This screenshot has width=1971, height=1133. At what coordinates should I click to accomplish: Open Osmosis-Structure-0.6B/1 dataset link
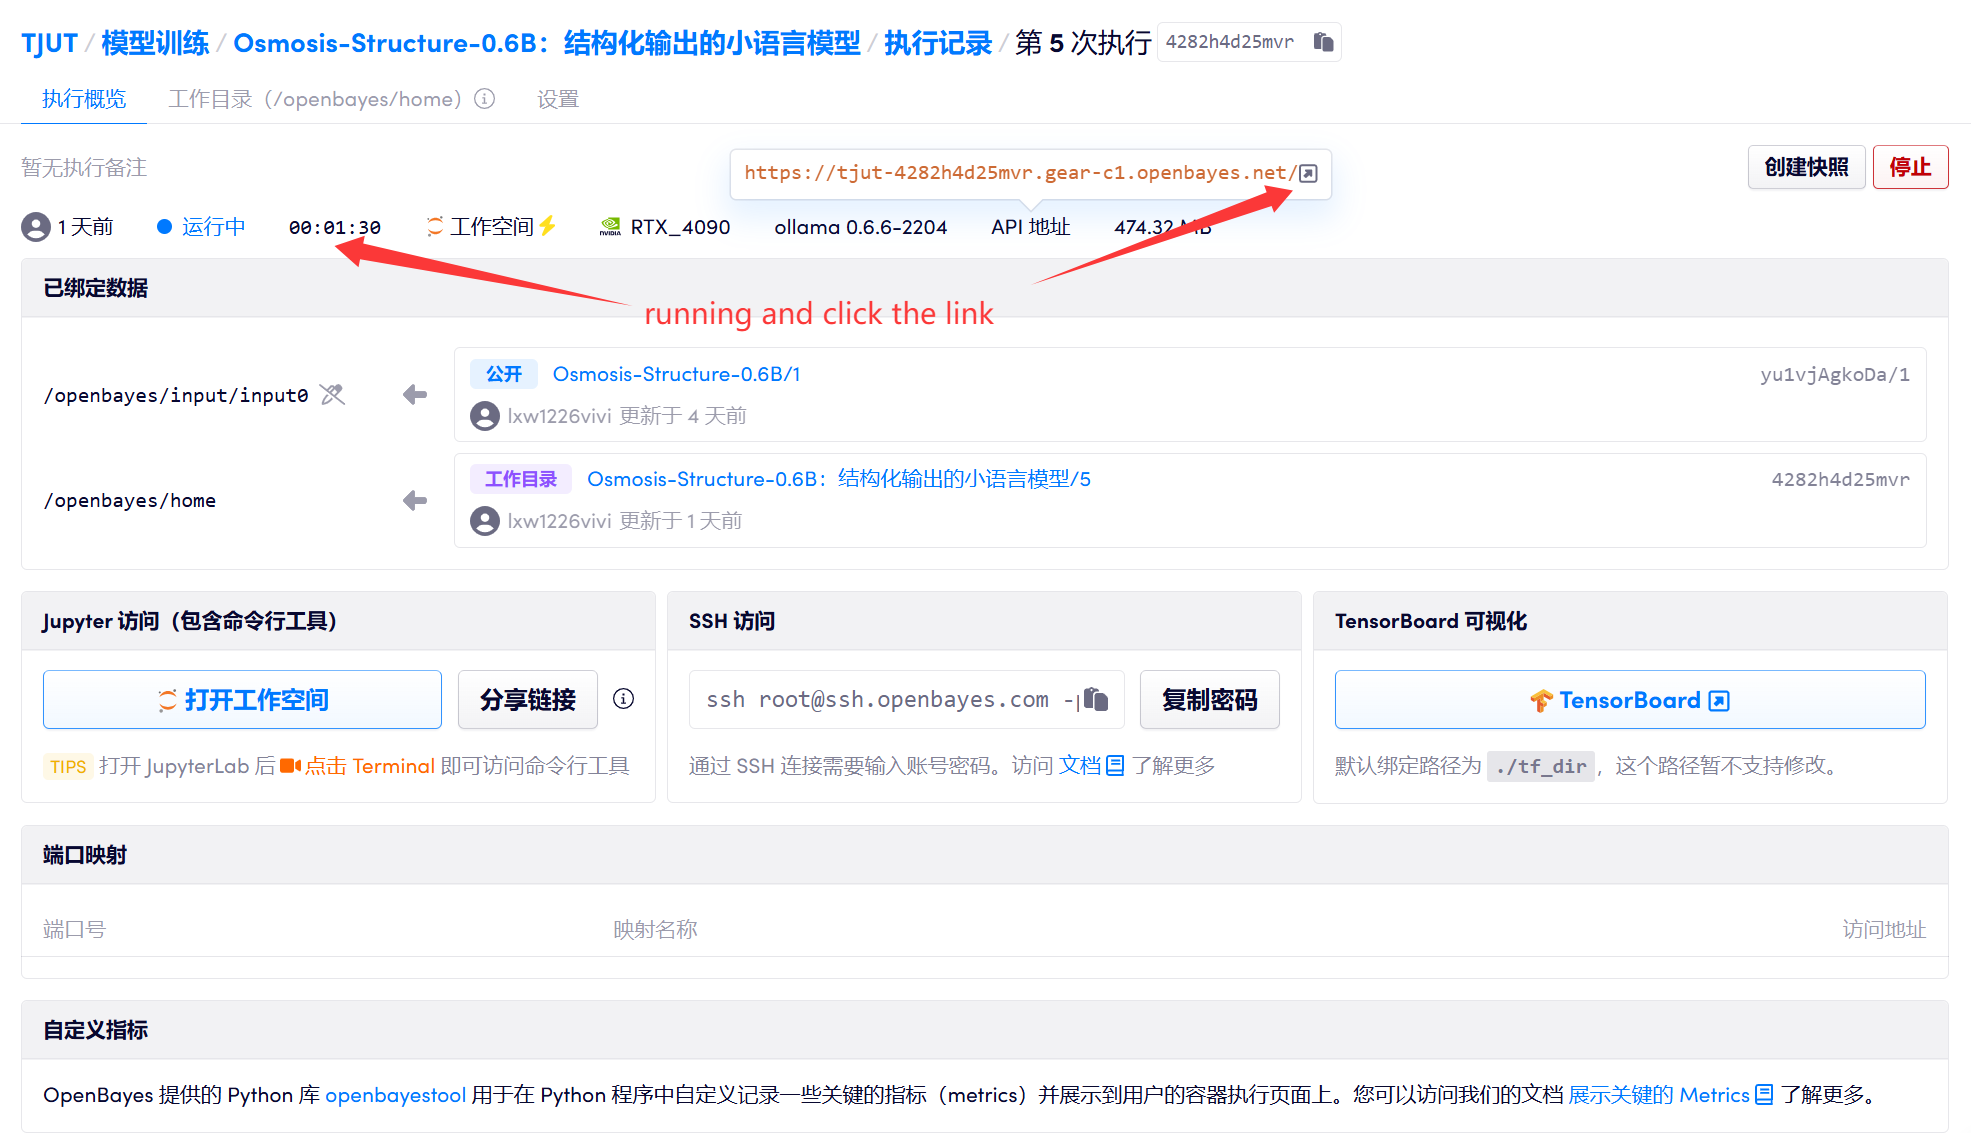point(676,374)
